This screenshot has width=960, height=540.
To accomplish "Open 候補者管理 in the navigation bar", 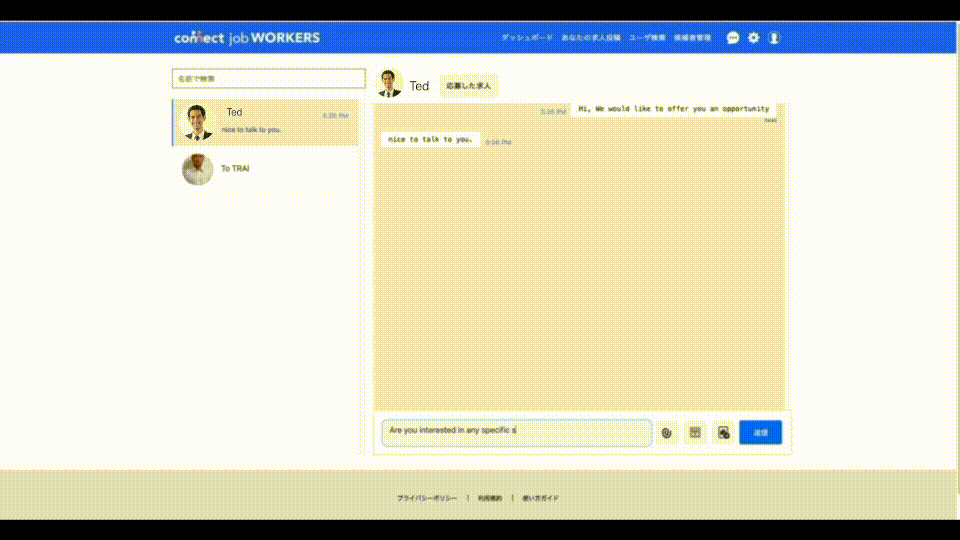I will point(692,38).
